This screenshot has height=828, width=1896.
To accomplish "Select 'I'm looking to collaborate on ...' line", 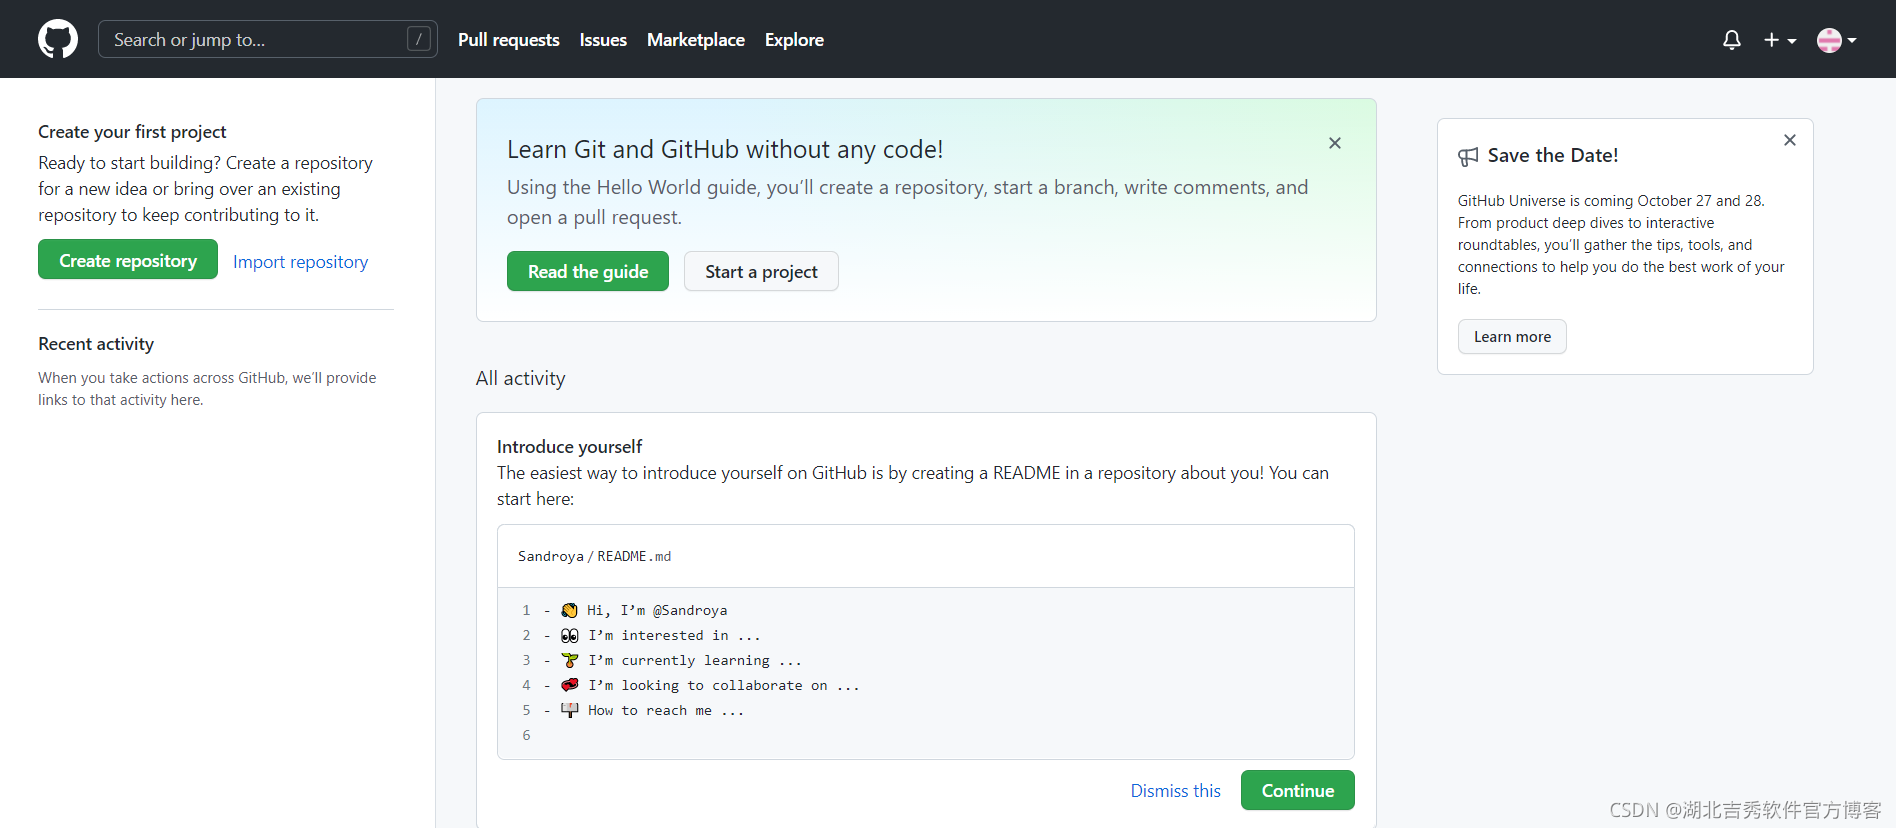I will click(723, 685).
